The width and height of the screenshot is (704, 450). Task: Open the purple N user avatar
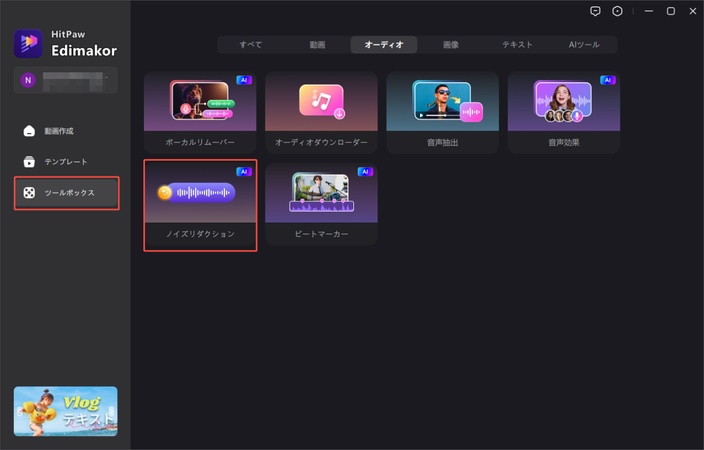tap(28, 80)
